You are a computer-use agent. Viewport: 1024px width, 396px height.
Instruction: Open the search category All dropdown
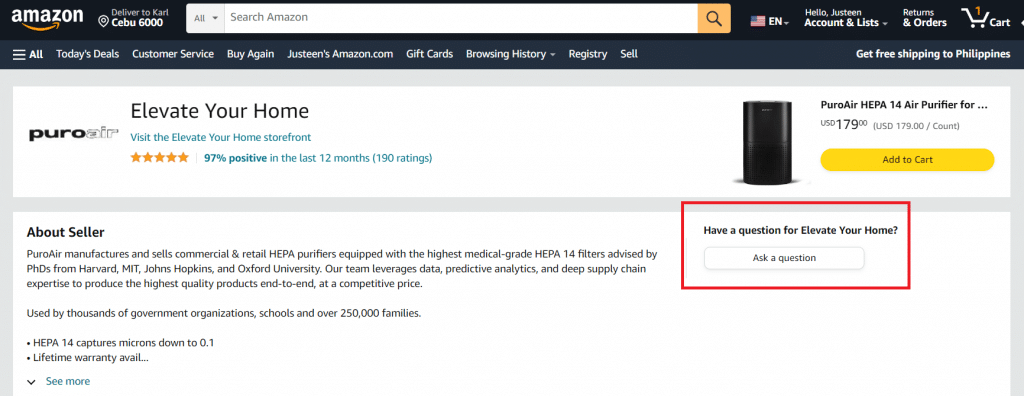pos(206,18)
